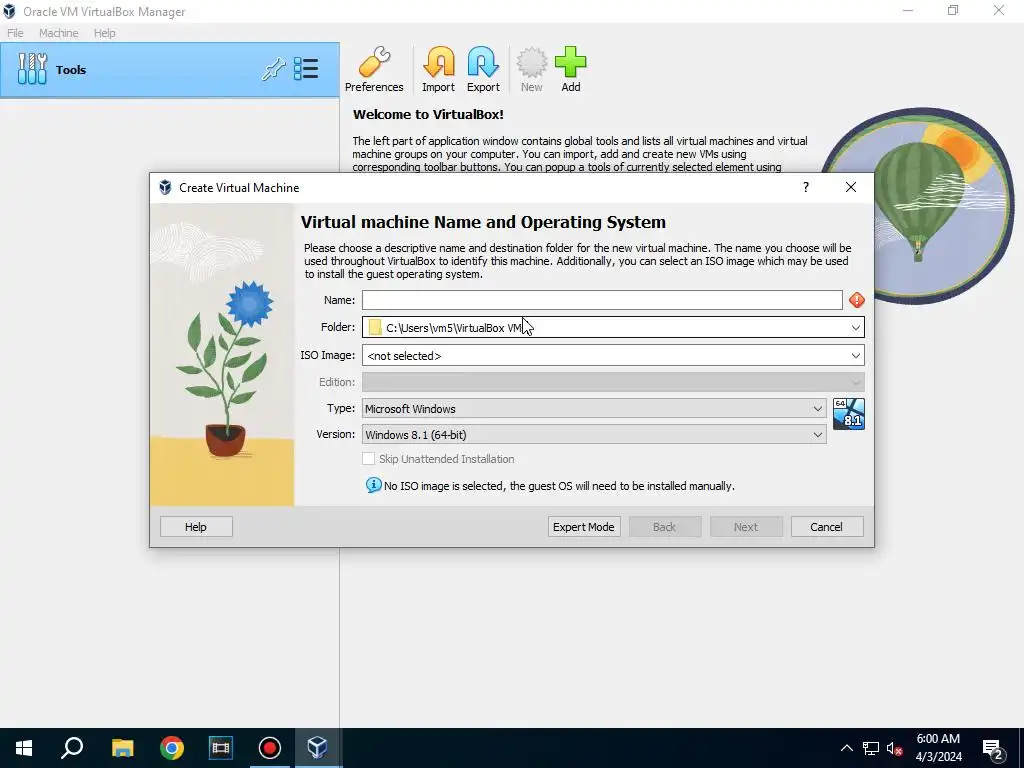The width and height of the screenshot is (1024, 768).
Task: Click into the Name input field
Action: pyautogui.click(x=602, y=300)
